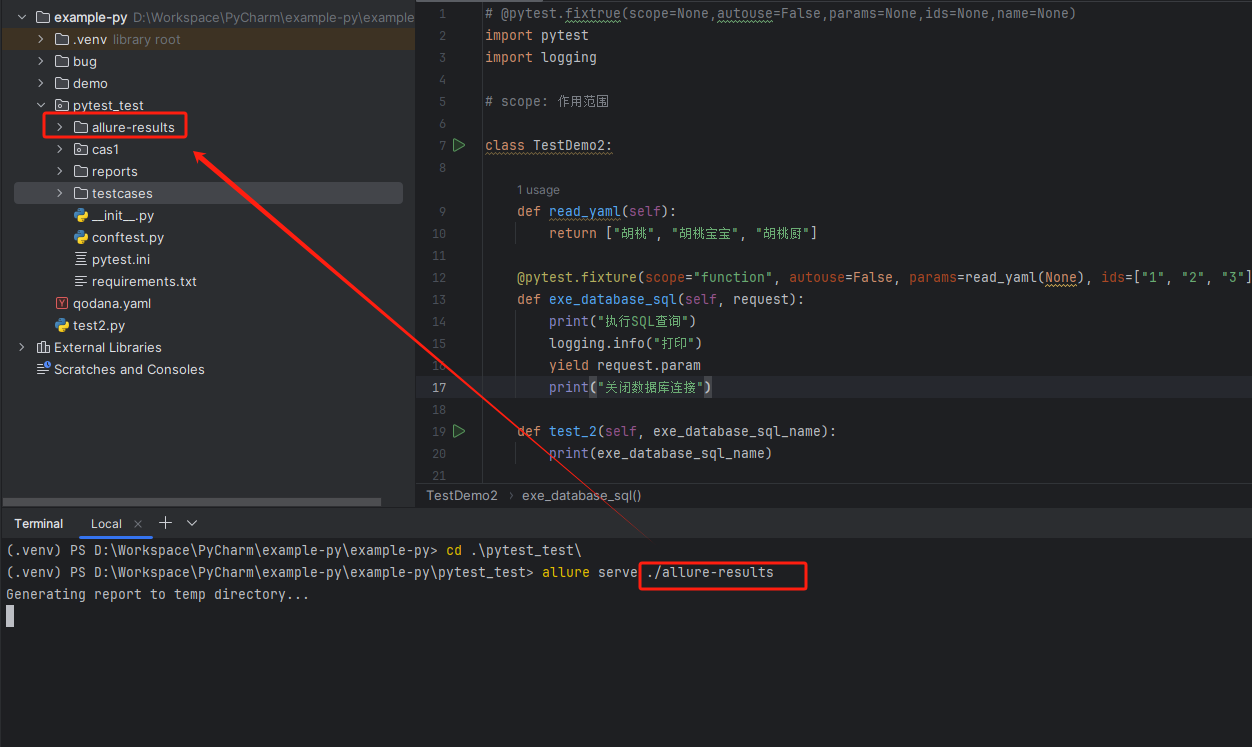Collapse the pytest_test folder
Viewport: 1252px width, 747px height.
coord(41,105)
